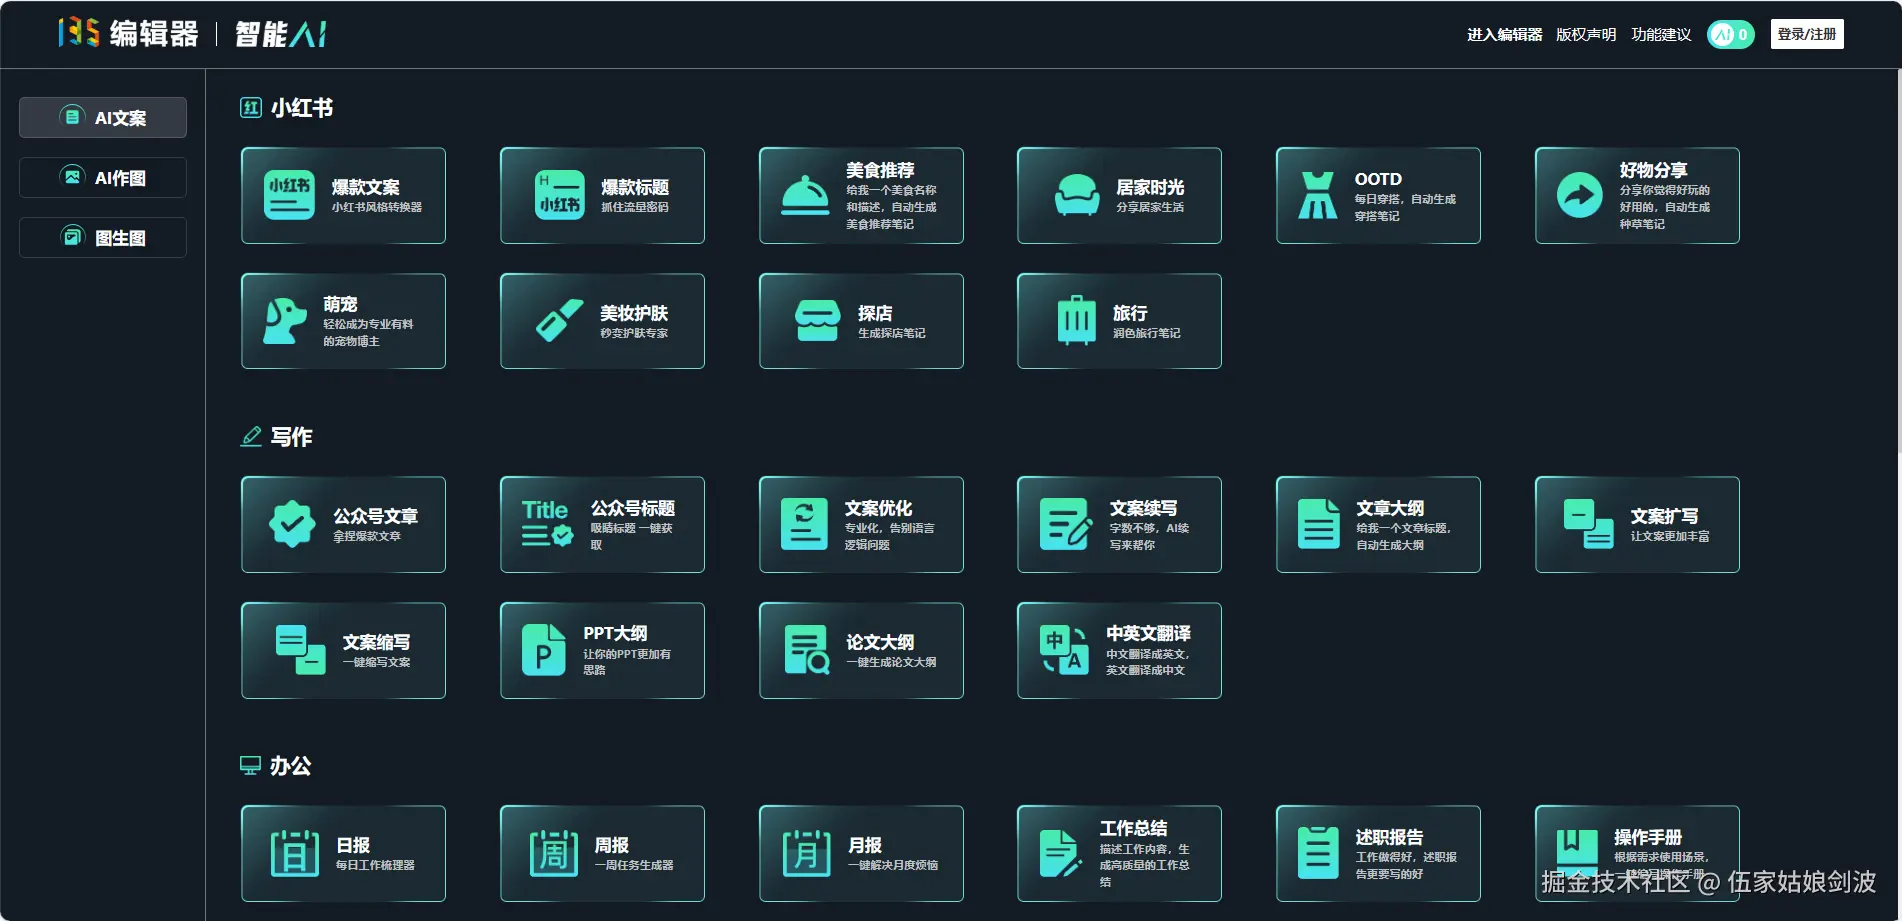This screenshot has height=921, width=1902.
Task: Click the 中英文翻译 title text
Action: coord(1148,633)
